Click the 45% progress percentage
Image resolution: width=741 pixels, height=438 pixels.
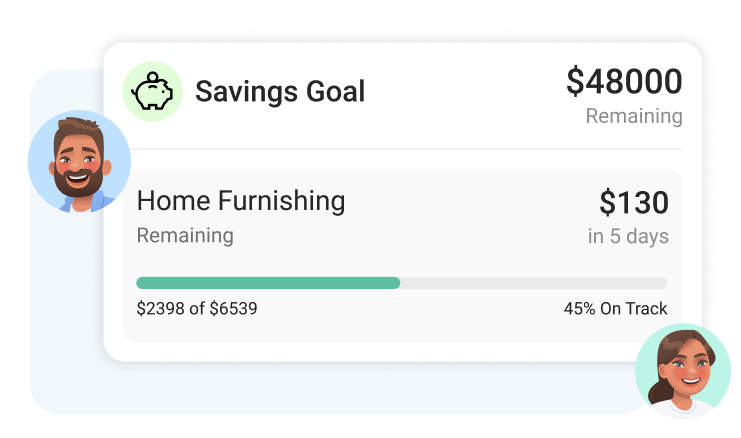[579, 309]
